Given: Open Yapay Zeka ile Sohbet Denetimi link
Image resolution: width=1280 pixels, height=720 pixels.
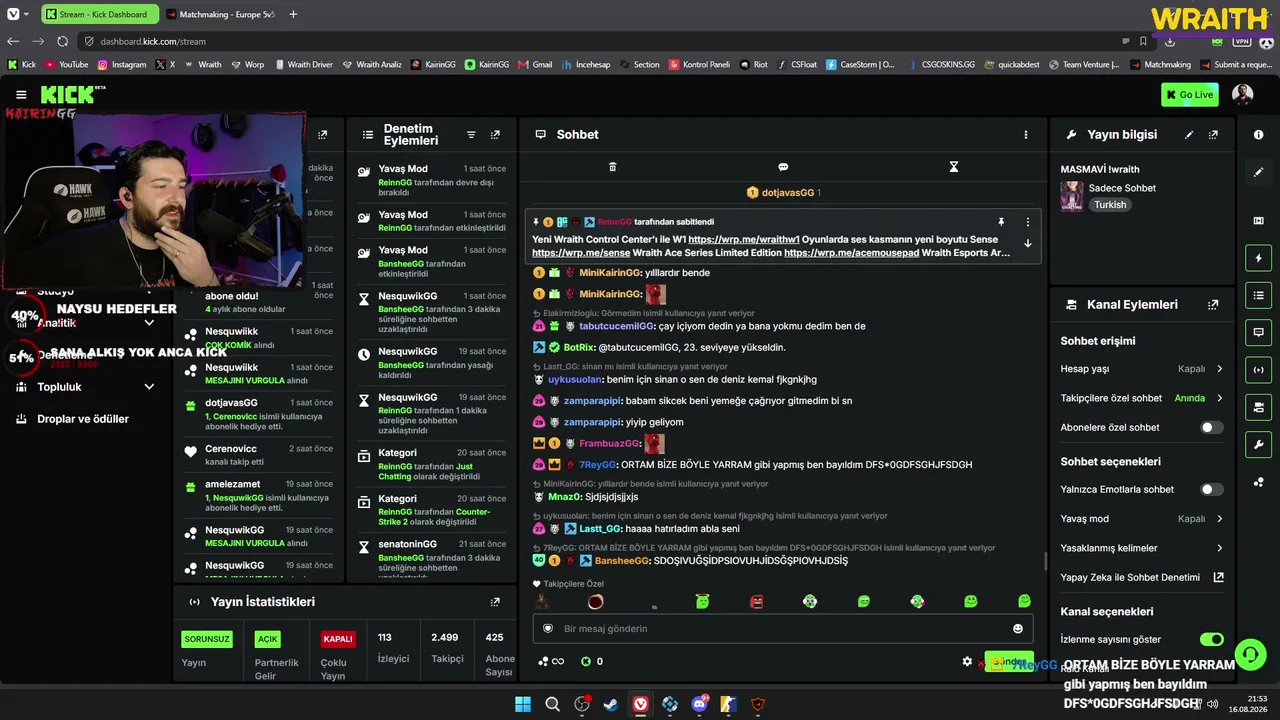Looking at the screenshot, I should (x=1142, y=577).
